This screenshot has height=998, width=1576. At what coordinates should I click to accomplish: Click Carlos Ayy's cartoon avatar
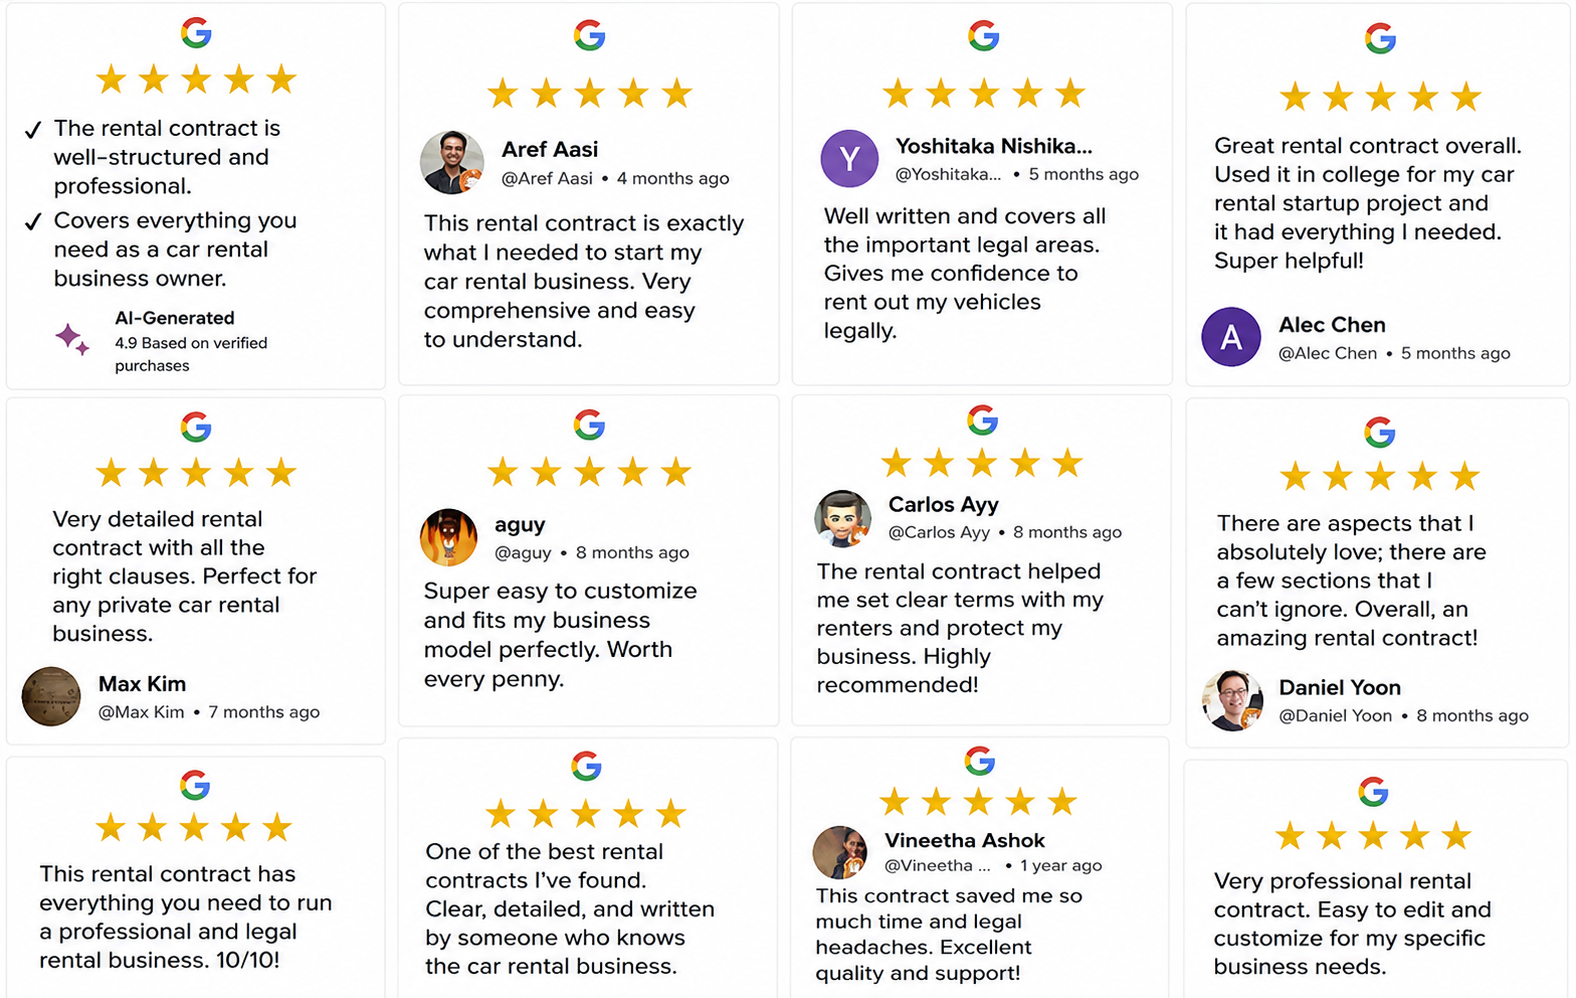tap(843, 518)
